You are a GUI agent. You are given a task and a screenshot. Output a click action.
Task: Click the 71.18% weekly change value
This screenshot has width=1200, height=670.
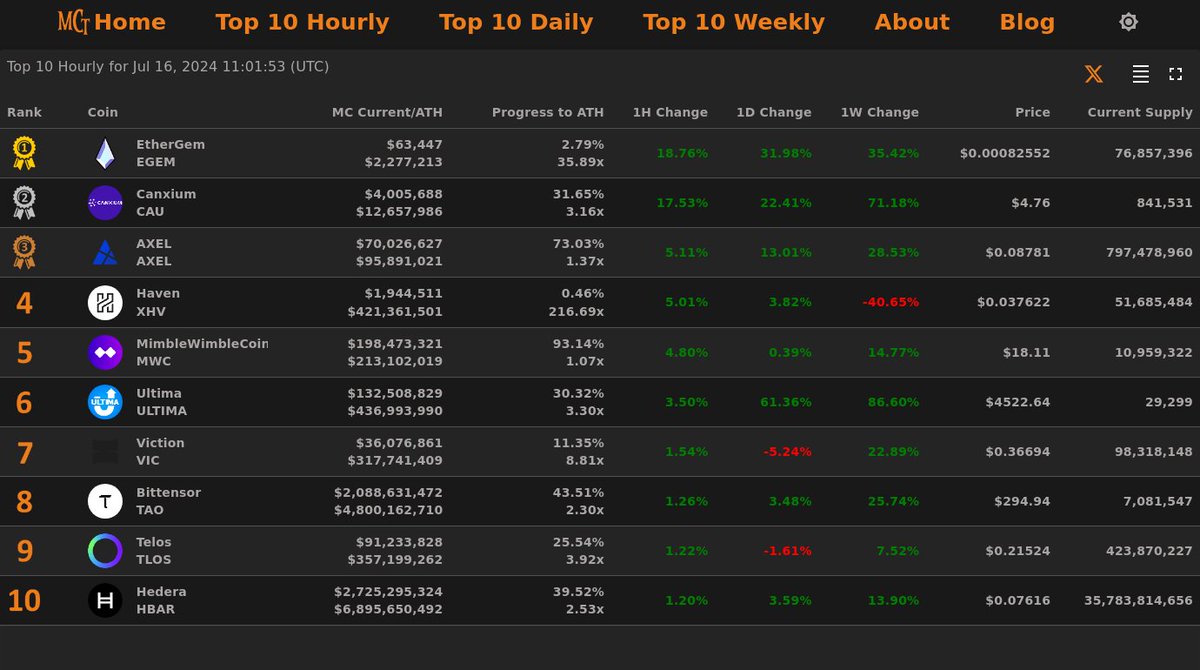click(x=893, y=203)
